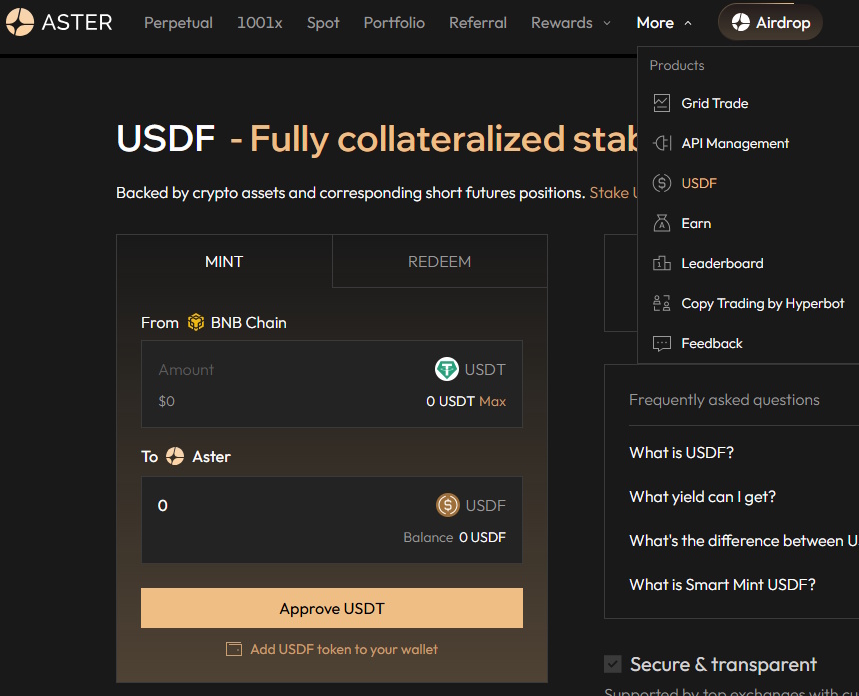Click the Aster logo icon
Screen dimensions: 859x696
pyautogui.click(x=20, y=22)
